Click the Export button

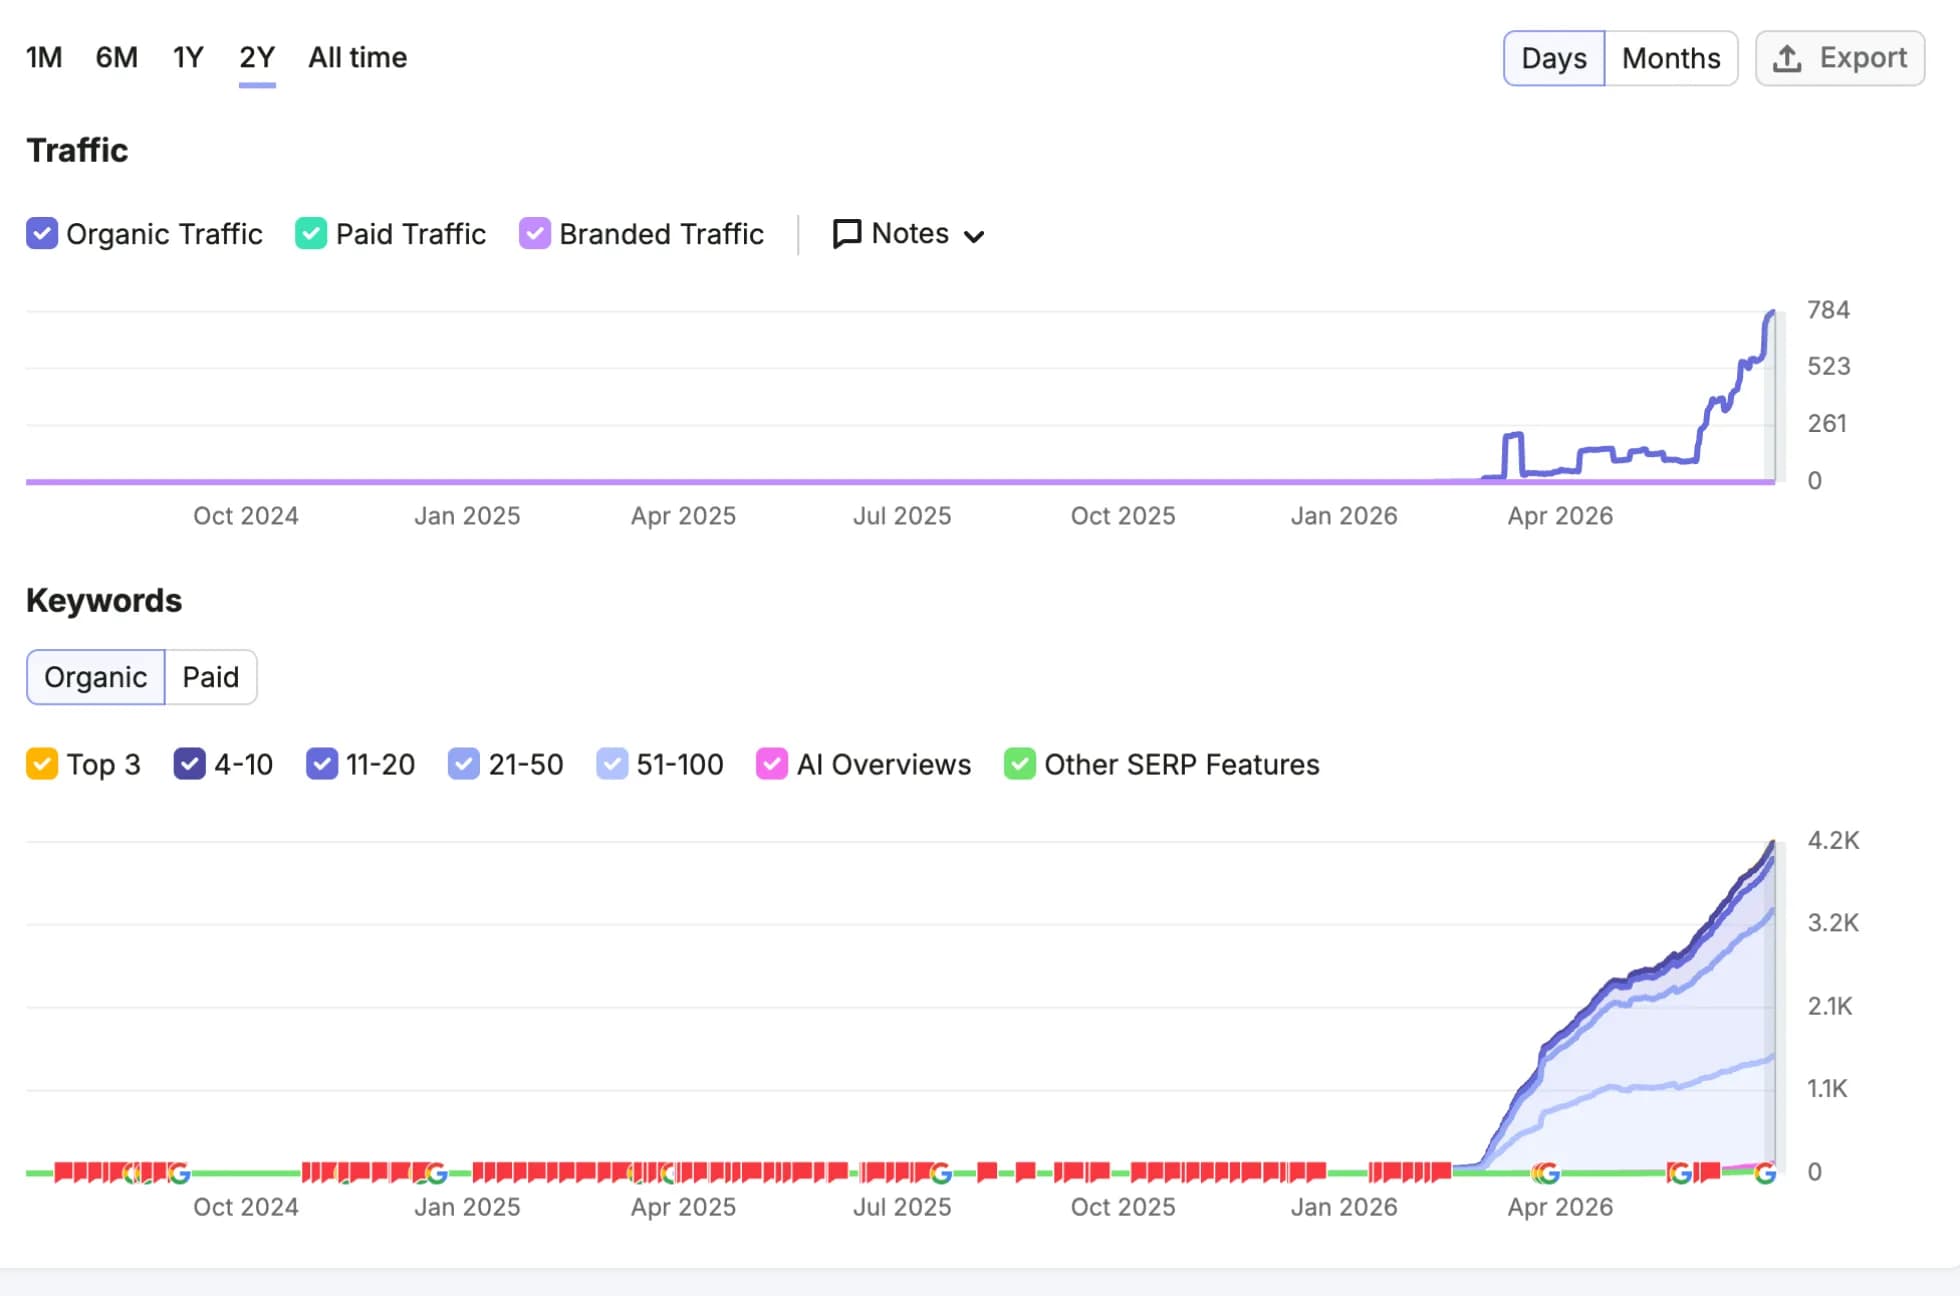1840,59
